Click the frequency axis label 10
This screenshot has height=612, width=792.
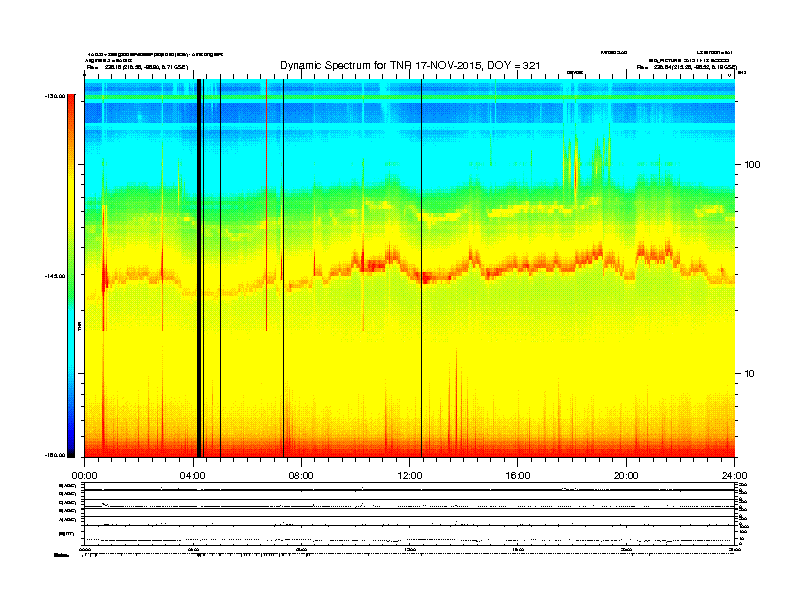tap(750, 374)
